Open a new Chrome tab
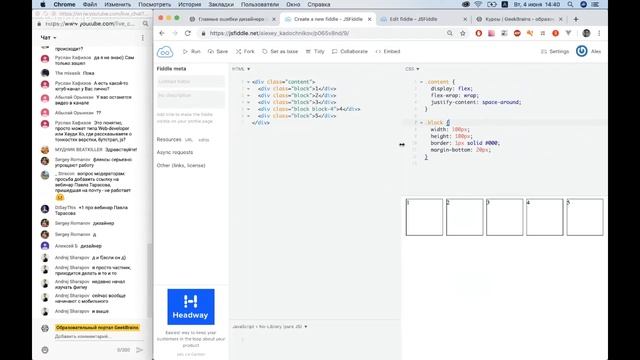 576,19
